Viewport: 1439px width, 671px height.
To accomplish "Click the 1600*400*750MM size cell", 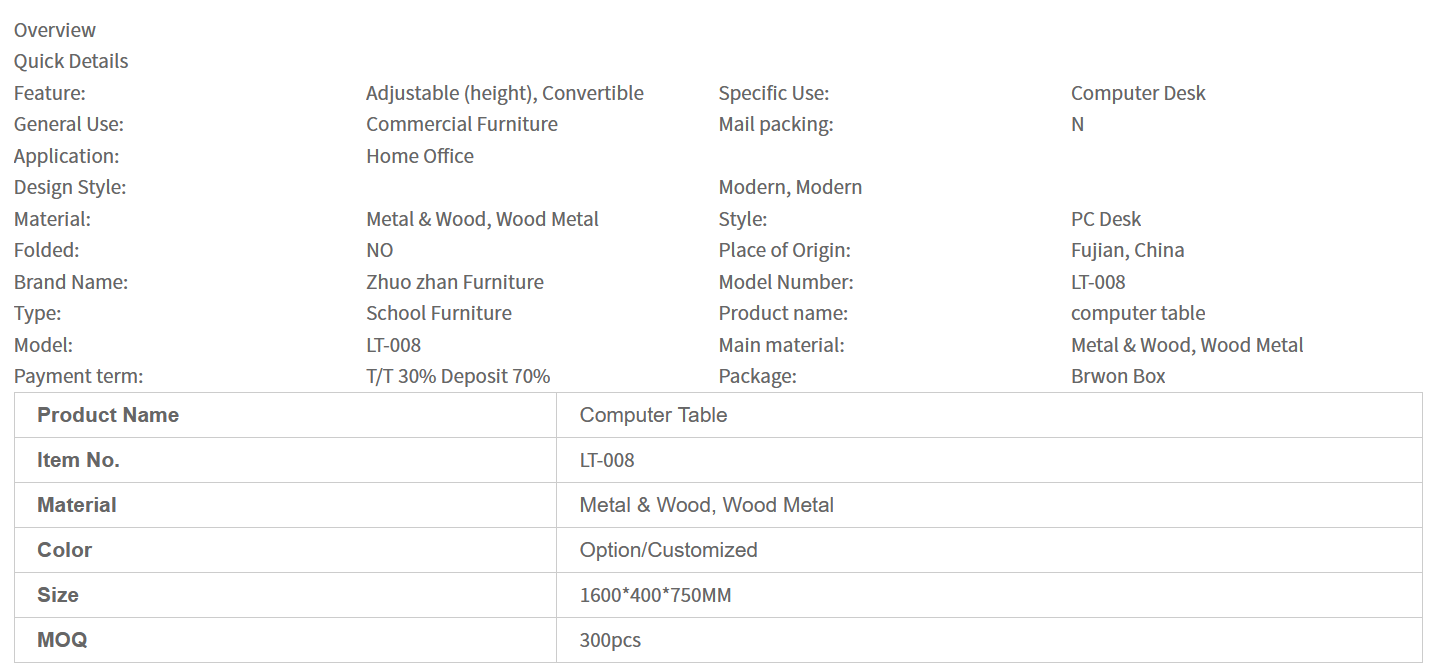I will (x=655, y=595).
